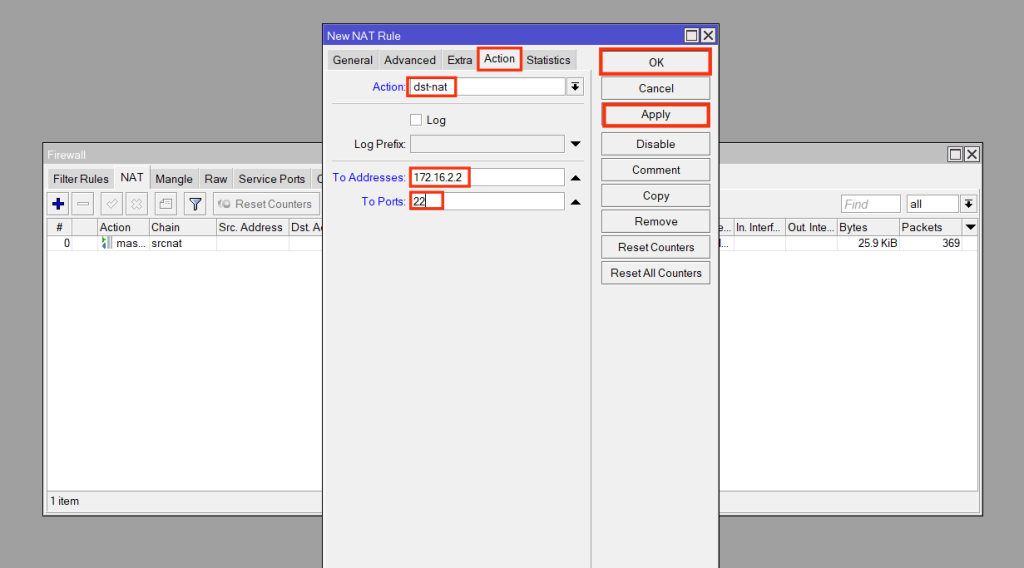The height and width of the screenshot is (568, 1024).
Task: Enable the Log checkbox
Action: click(417, 120)
